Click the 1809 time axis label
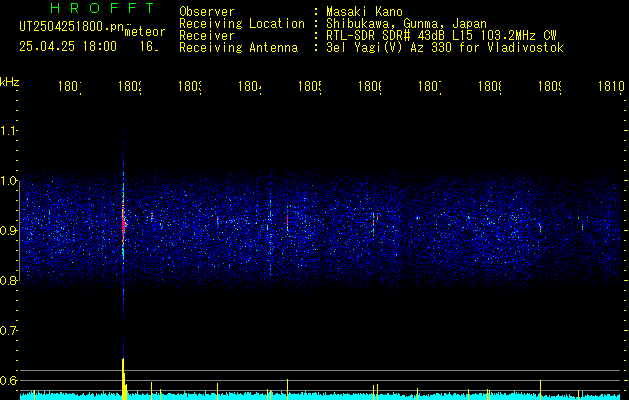This screenshot has height=400, width=629. pos(550,86)
